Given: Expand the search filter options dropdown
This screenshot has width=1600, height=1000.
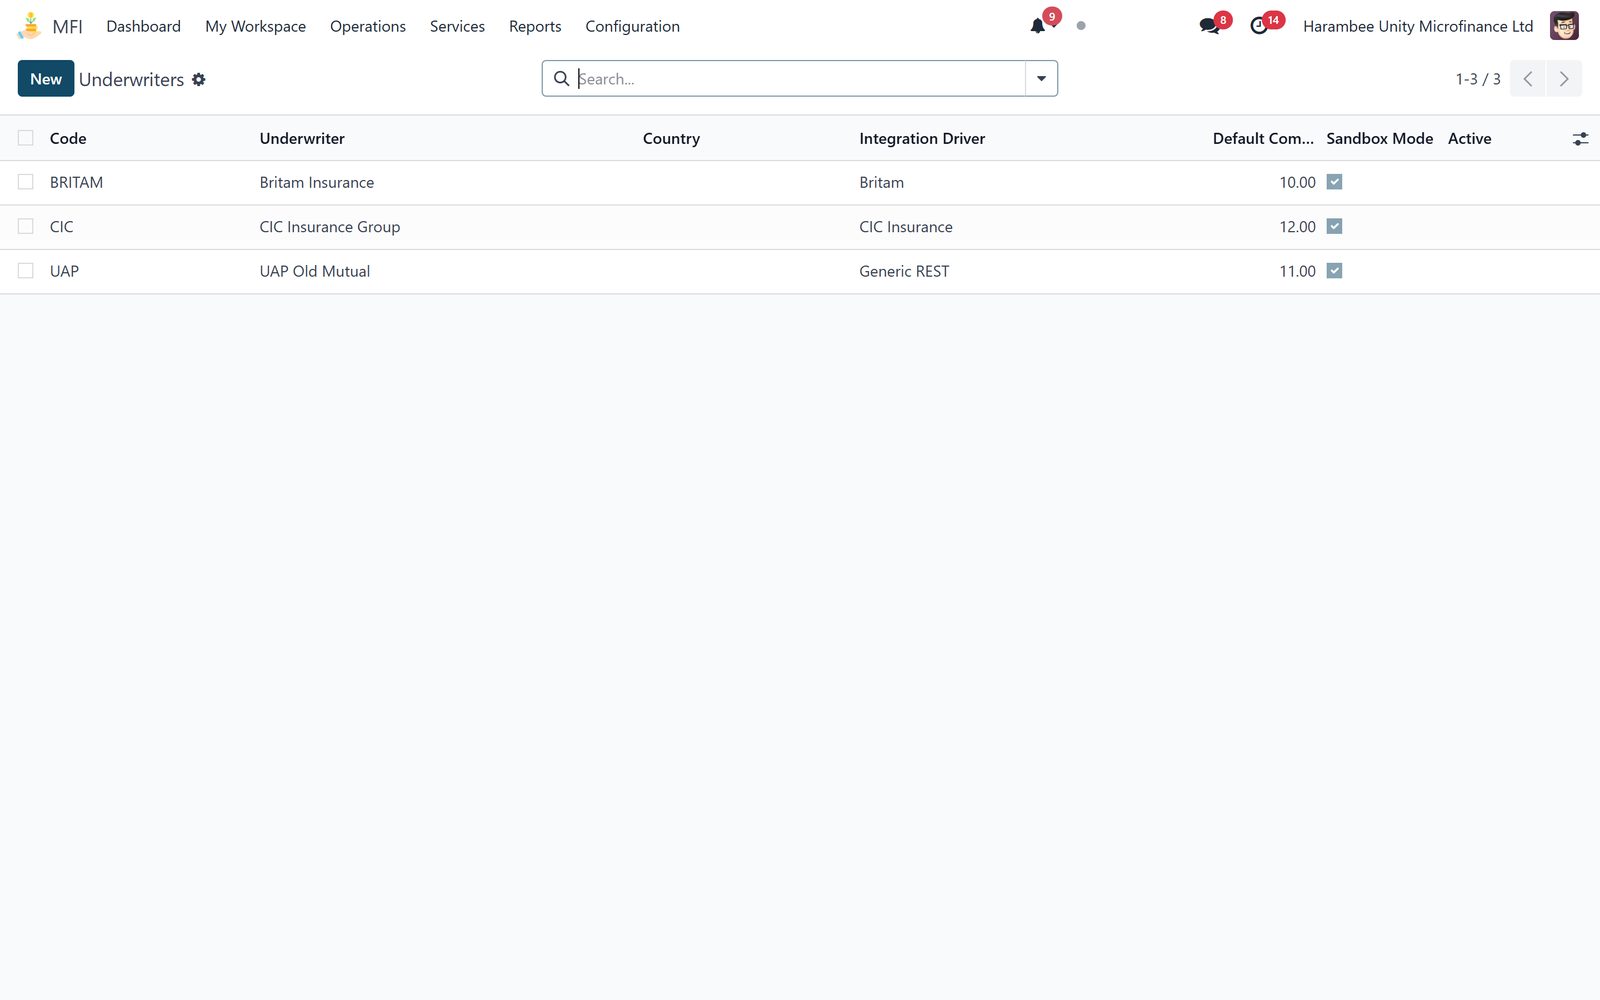Looking at the screenshot, I should tap(1041, 79).
